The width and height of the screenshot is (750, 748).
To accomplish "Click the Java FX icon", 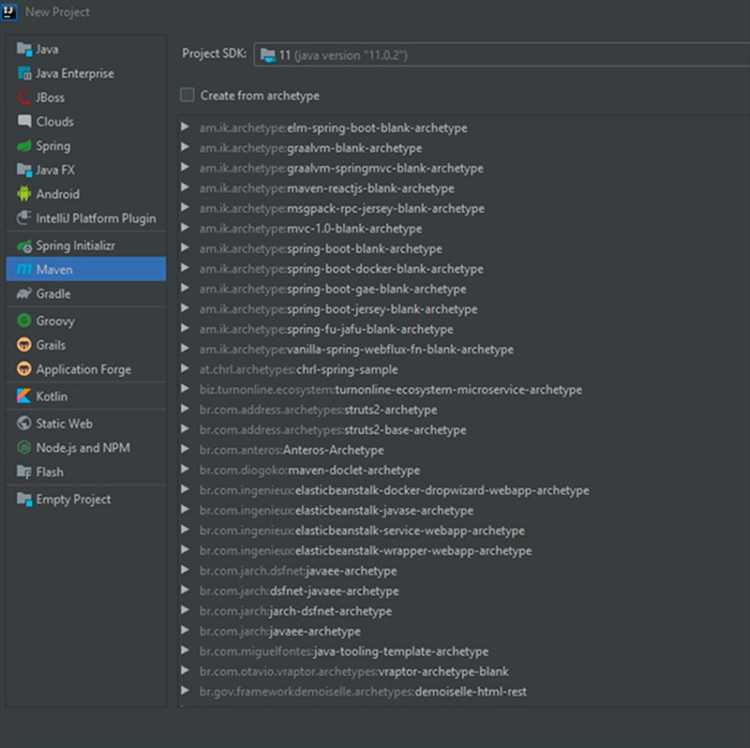I will click(x=24, y=170).
